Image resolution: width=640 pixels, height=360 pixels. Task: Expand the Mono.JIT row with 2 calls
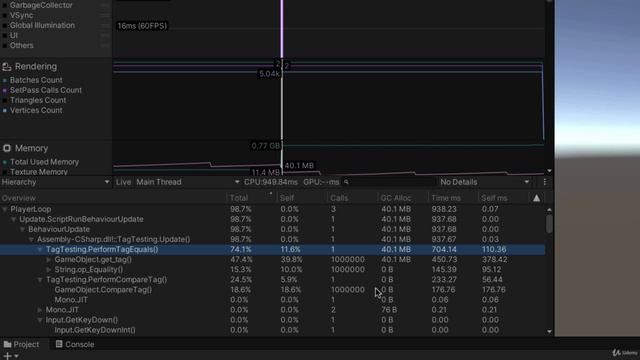click(x=40, y=310)
